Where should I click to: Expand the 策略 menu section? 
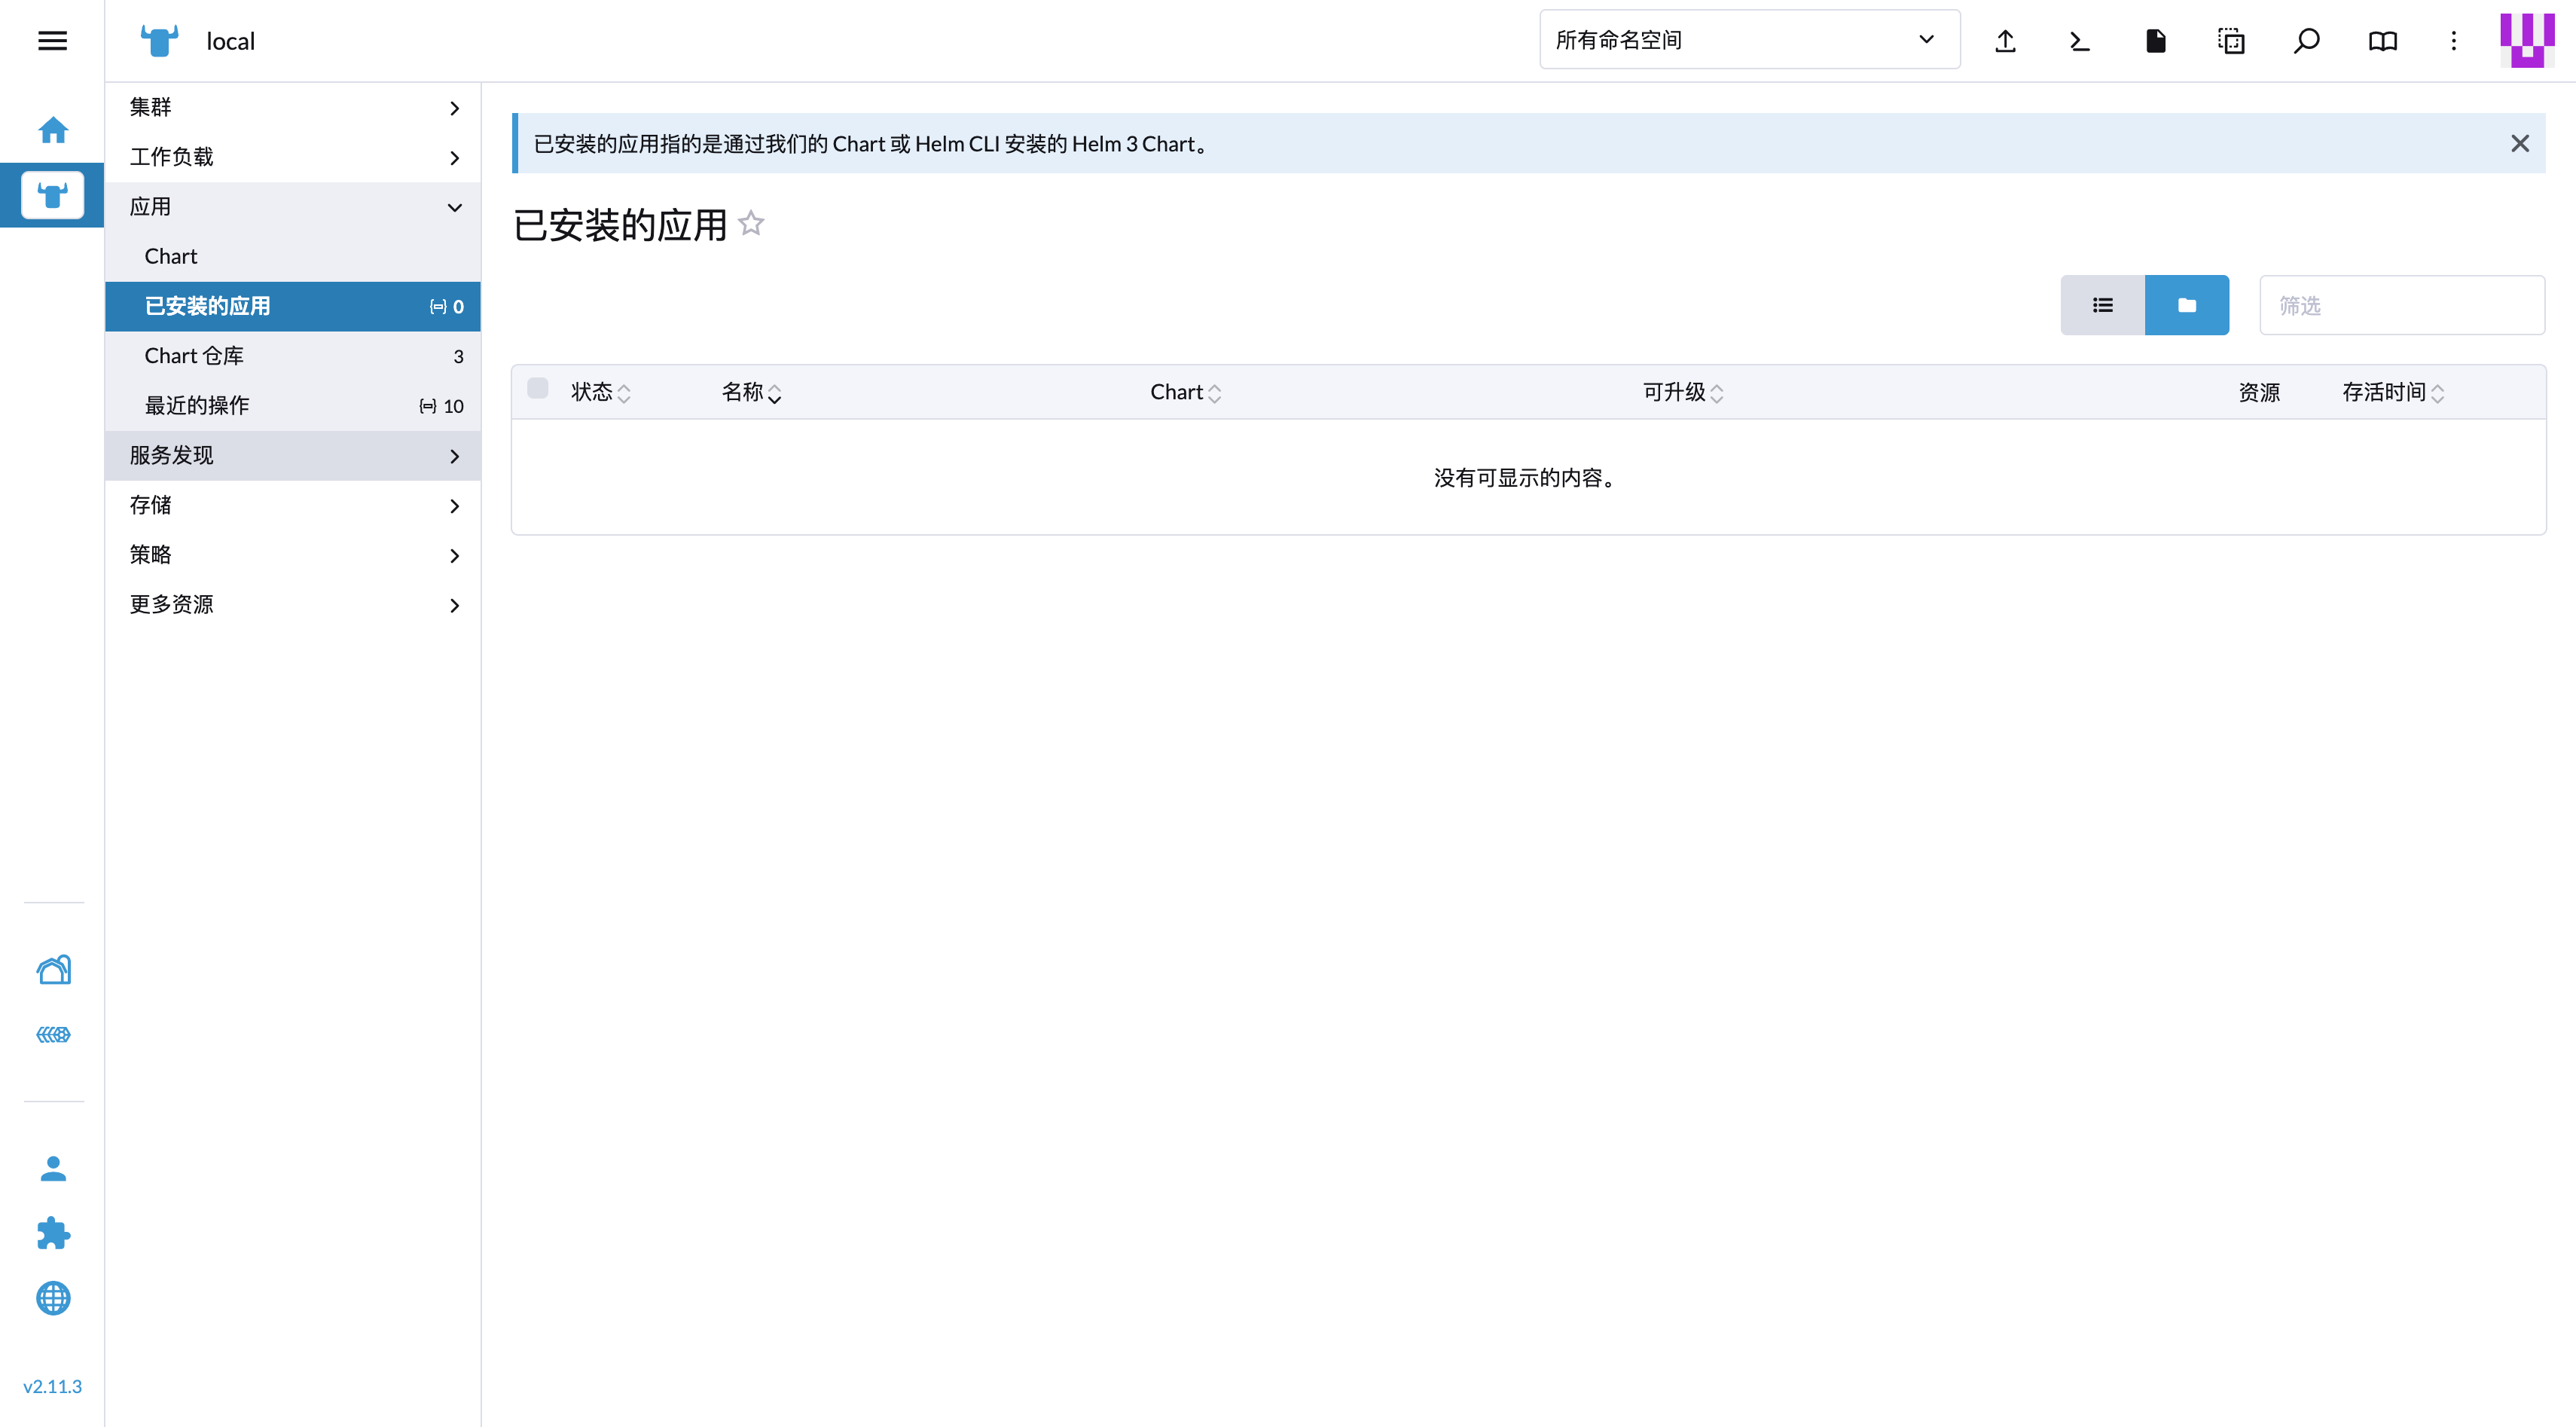[x=293, y=555]
